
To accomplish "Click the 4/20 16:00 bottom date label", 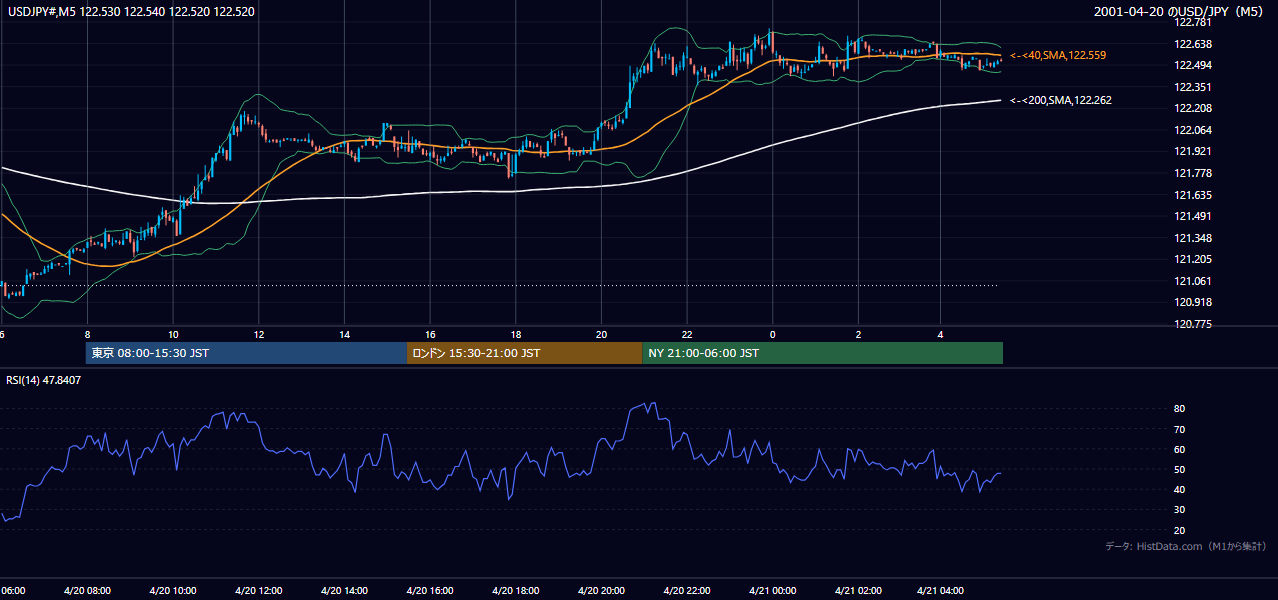I will coord(430,591).
